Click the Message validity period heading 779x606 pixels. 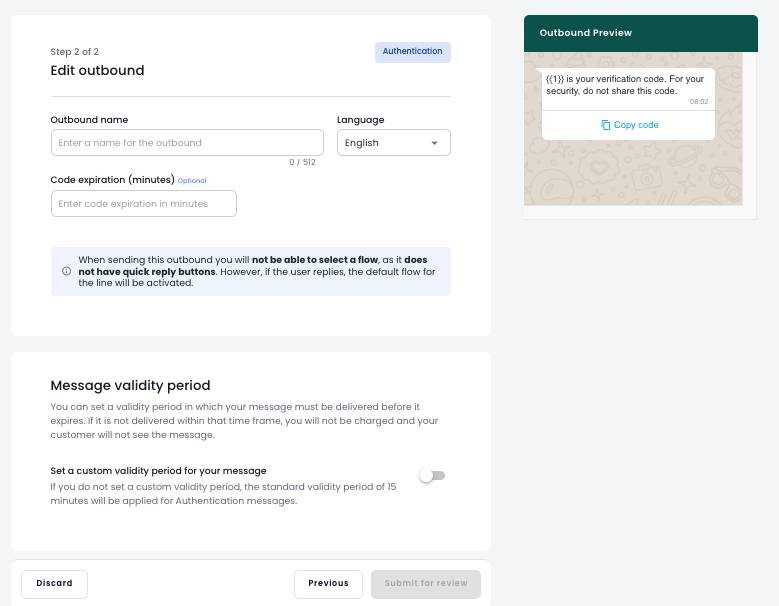[130, 385]
